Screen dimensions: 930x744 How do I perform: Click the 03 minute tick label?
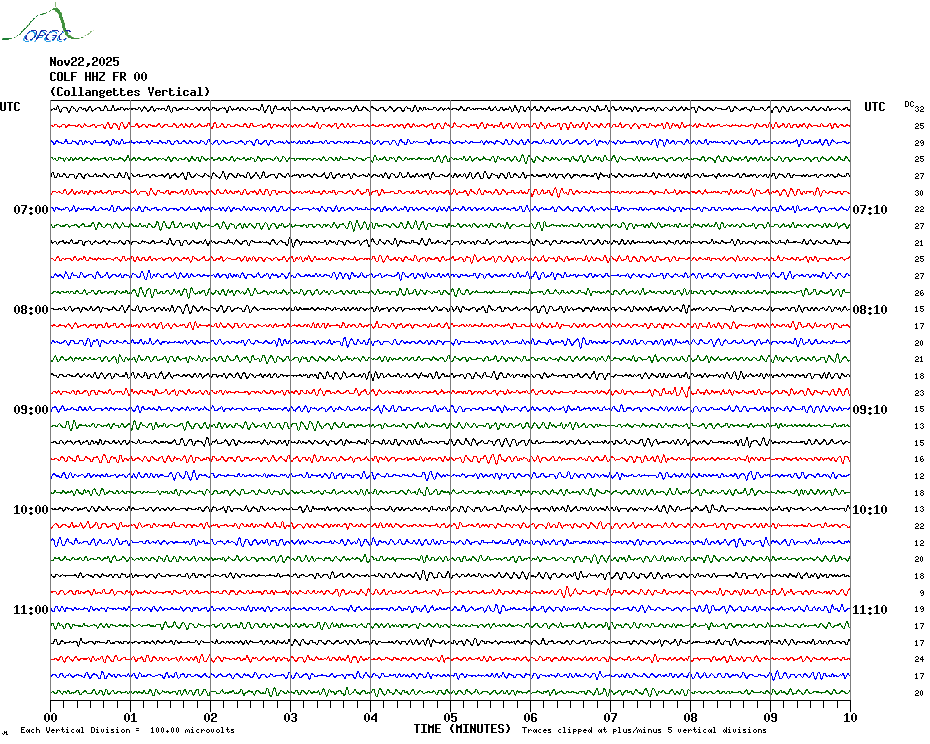coord(291,717)
